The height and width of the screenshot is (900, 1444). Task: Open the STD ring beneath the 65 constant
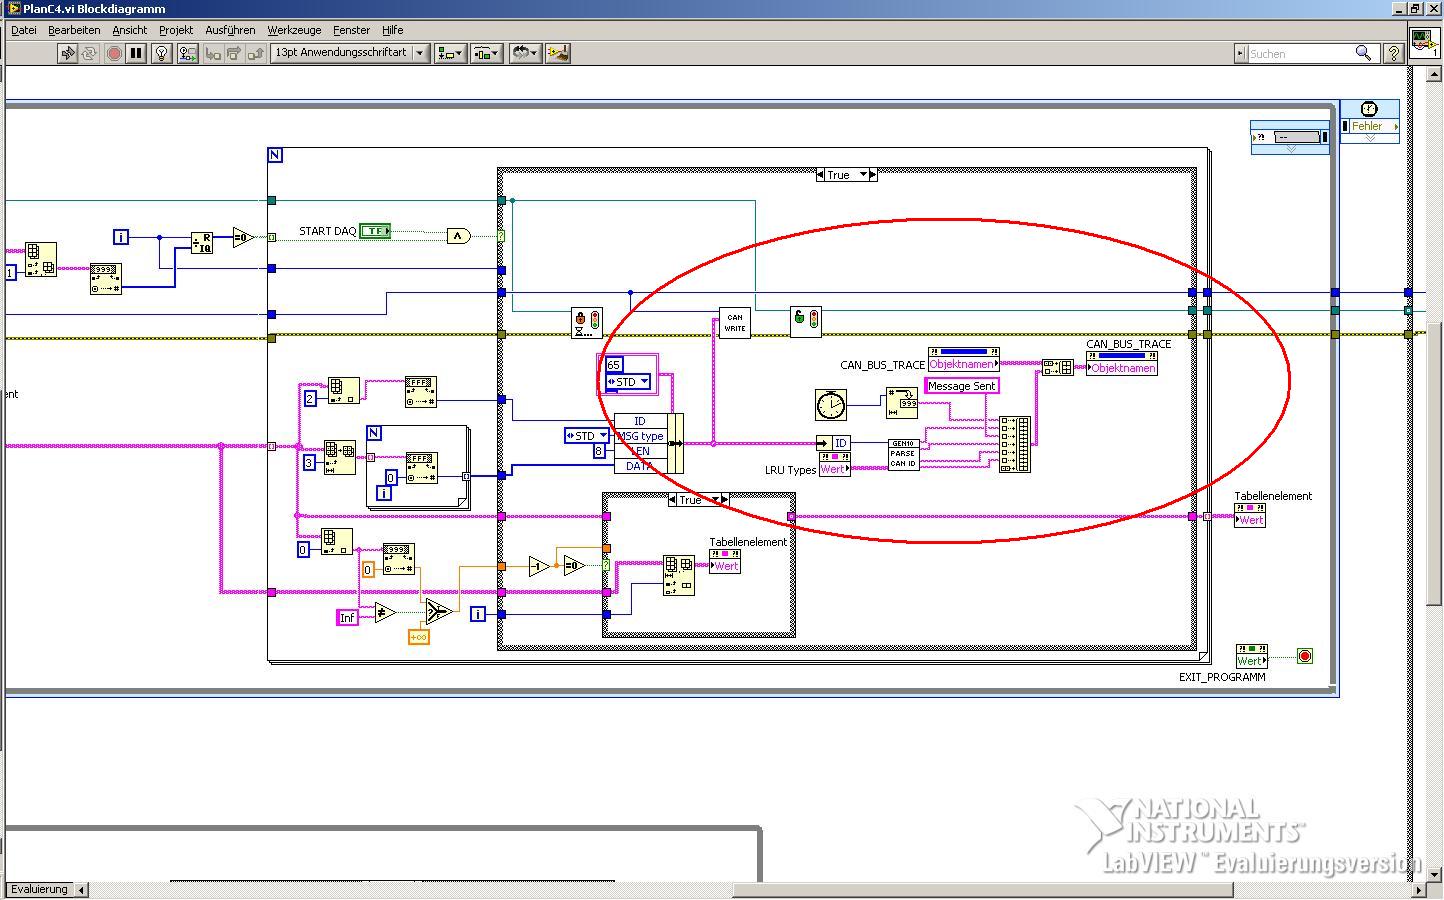pyautogui.click(x=628, y=382)
